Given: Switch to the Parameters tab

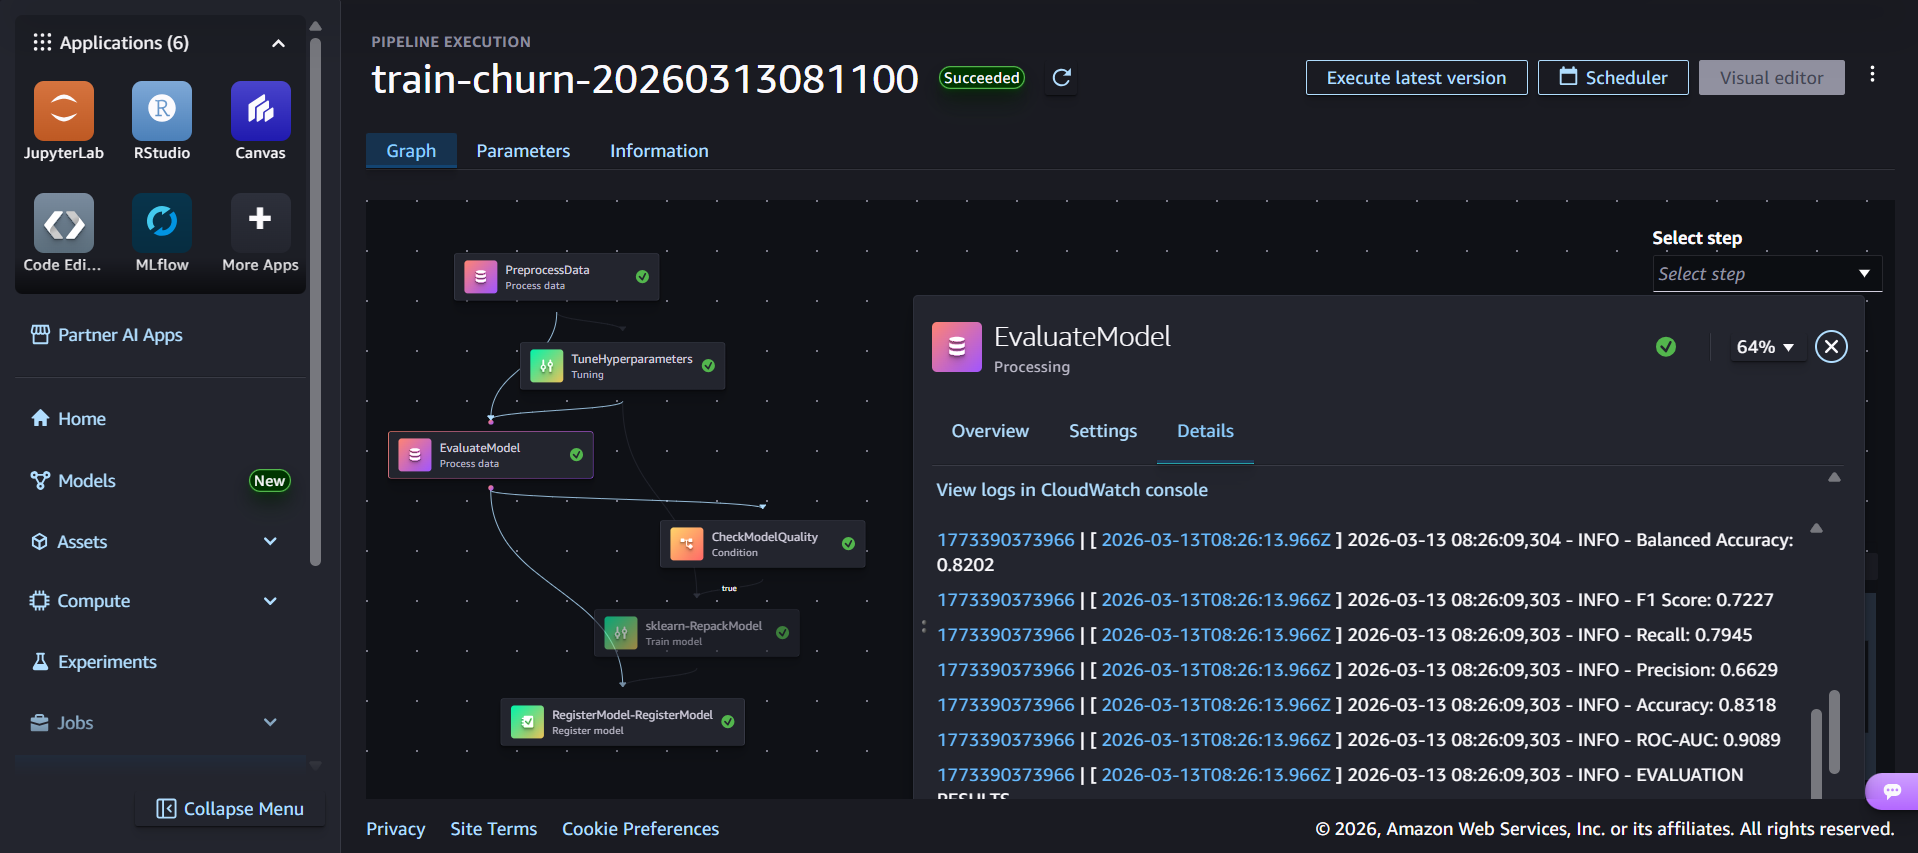Looking at the screenshot, I should coord(523,151).
